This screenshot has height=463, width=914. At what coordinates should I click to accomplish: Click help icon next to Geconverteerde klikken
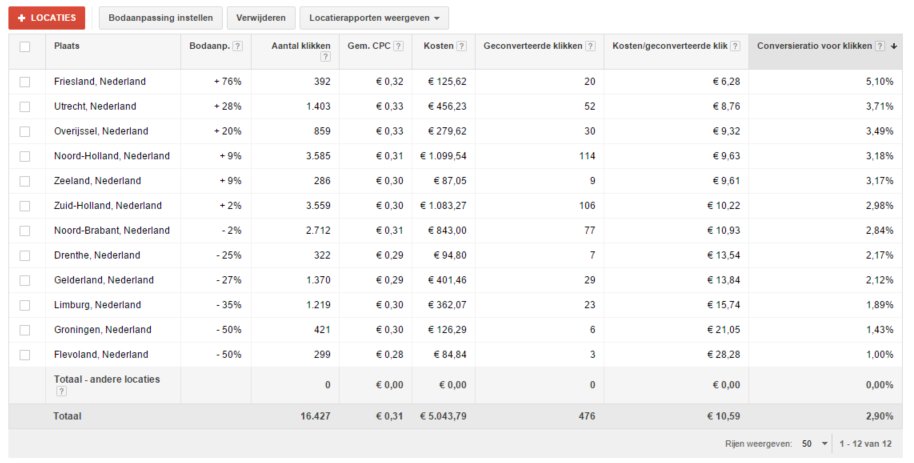(590, 46)
